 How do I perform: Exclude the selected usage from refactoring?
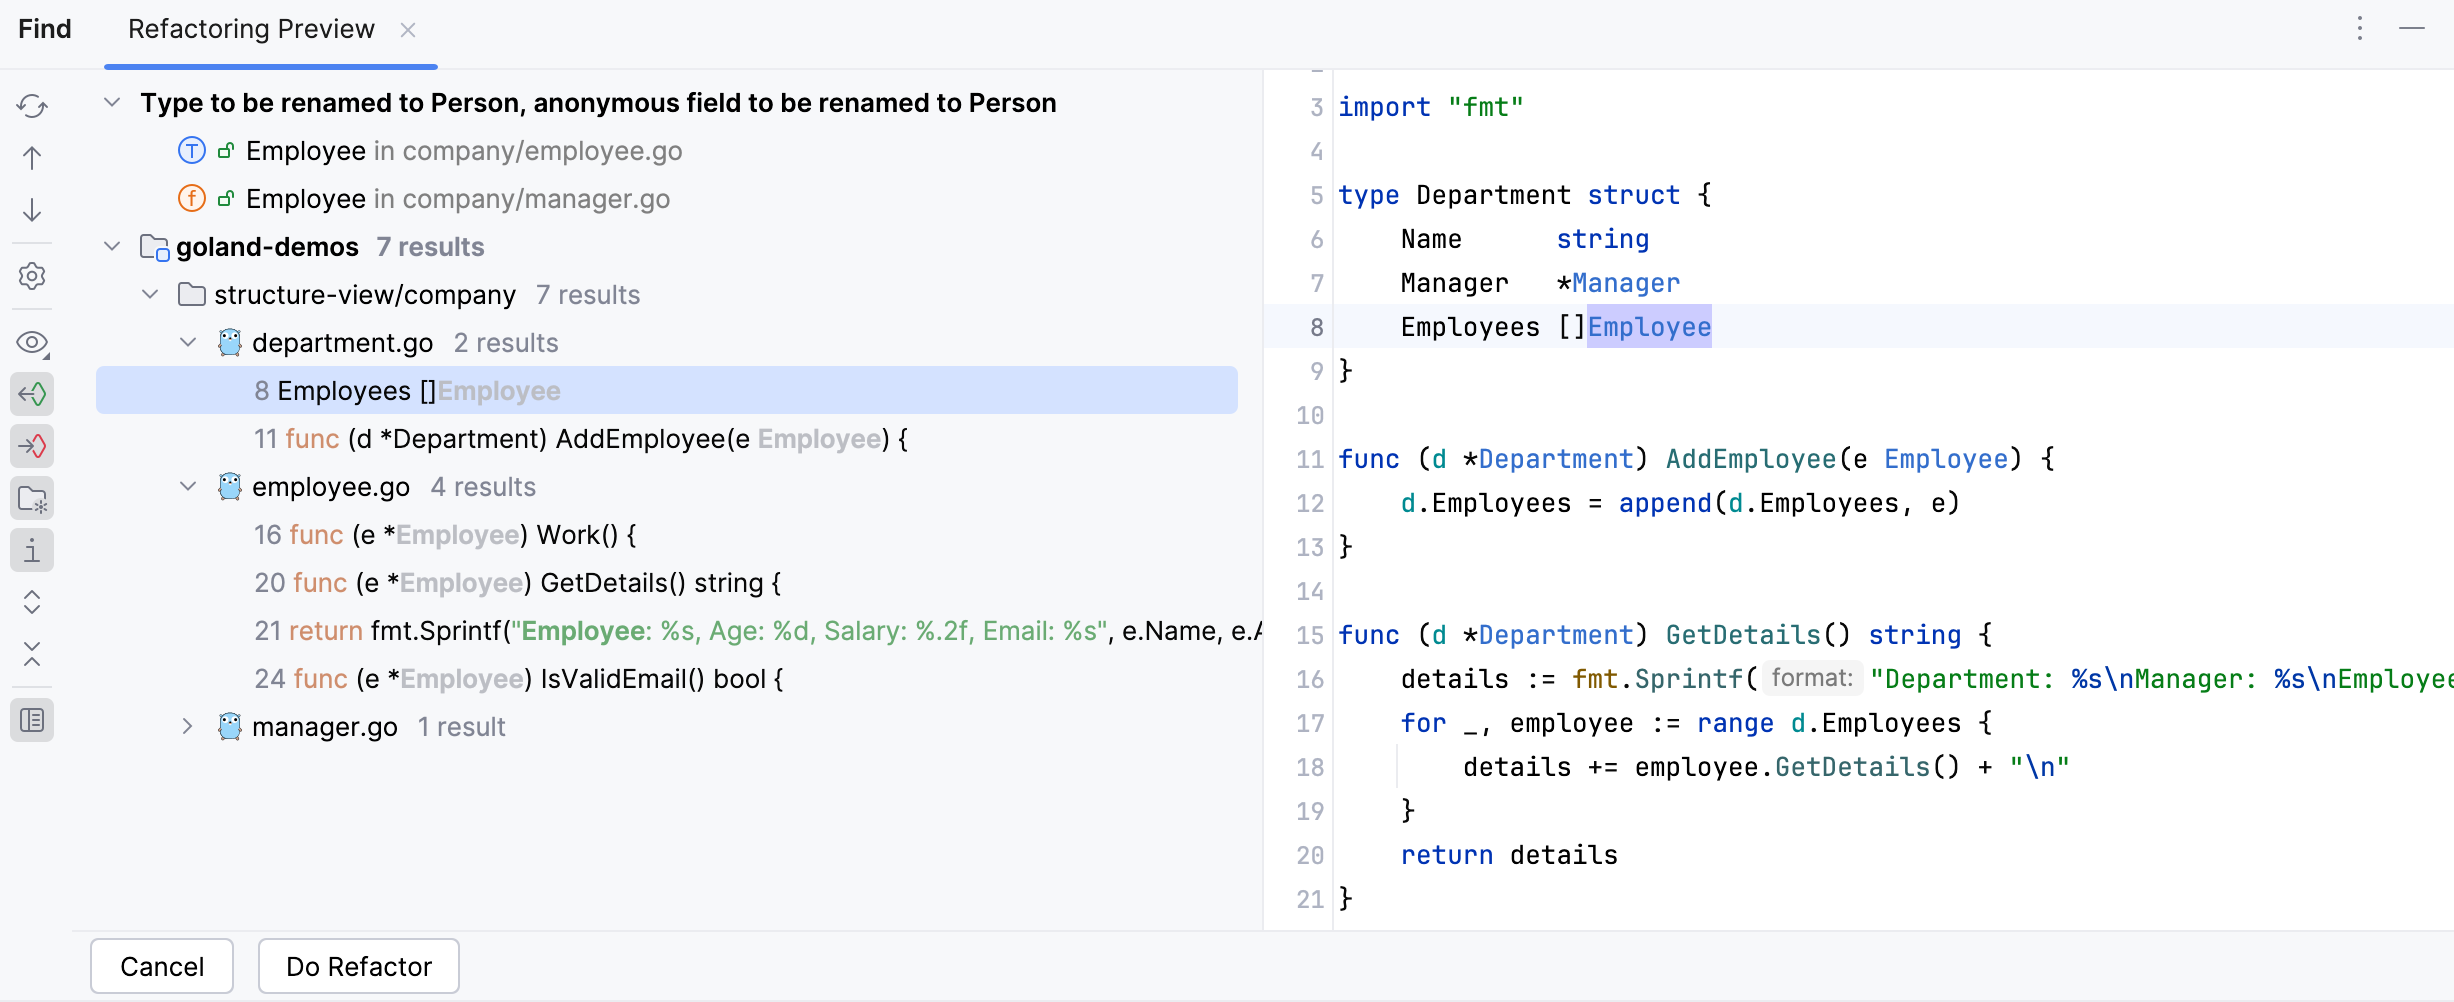pos(32,446)
